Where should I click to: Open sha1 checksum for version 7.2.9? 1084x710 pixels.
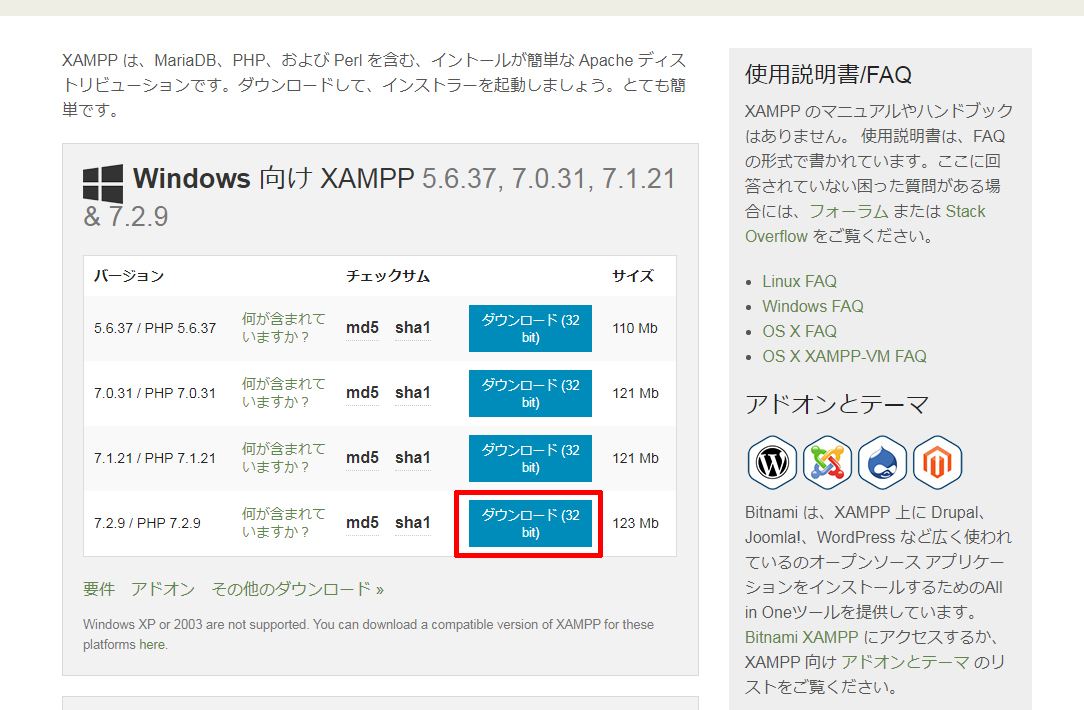tap(412, 523)
